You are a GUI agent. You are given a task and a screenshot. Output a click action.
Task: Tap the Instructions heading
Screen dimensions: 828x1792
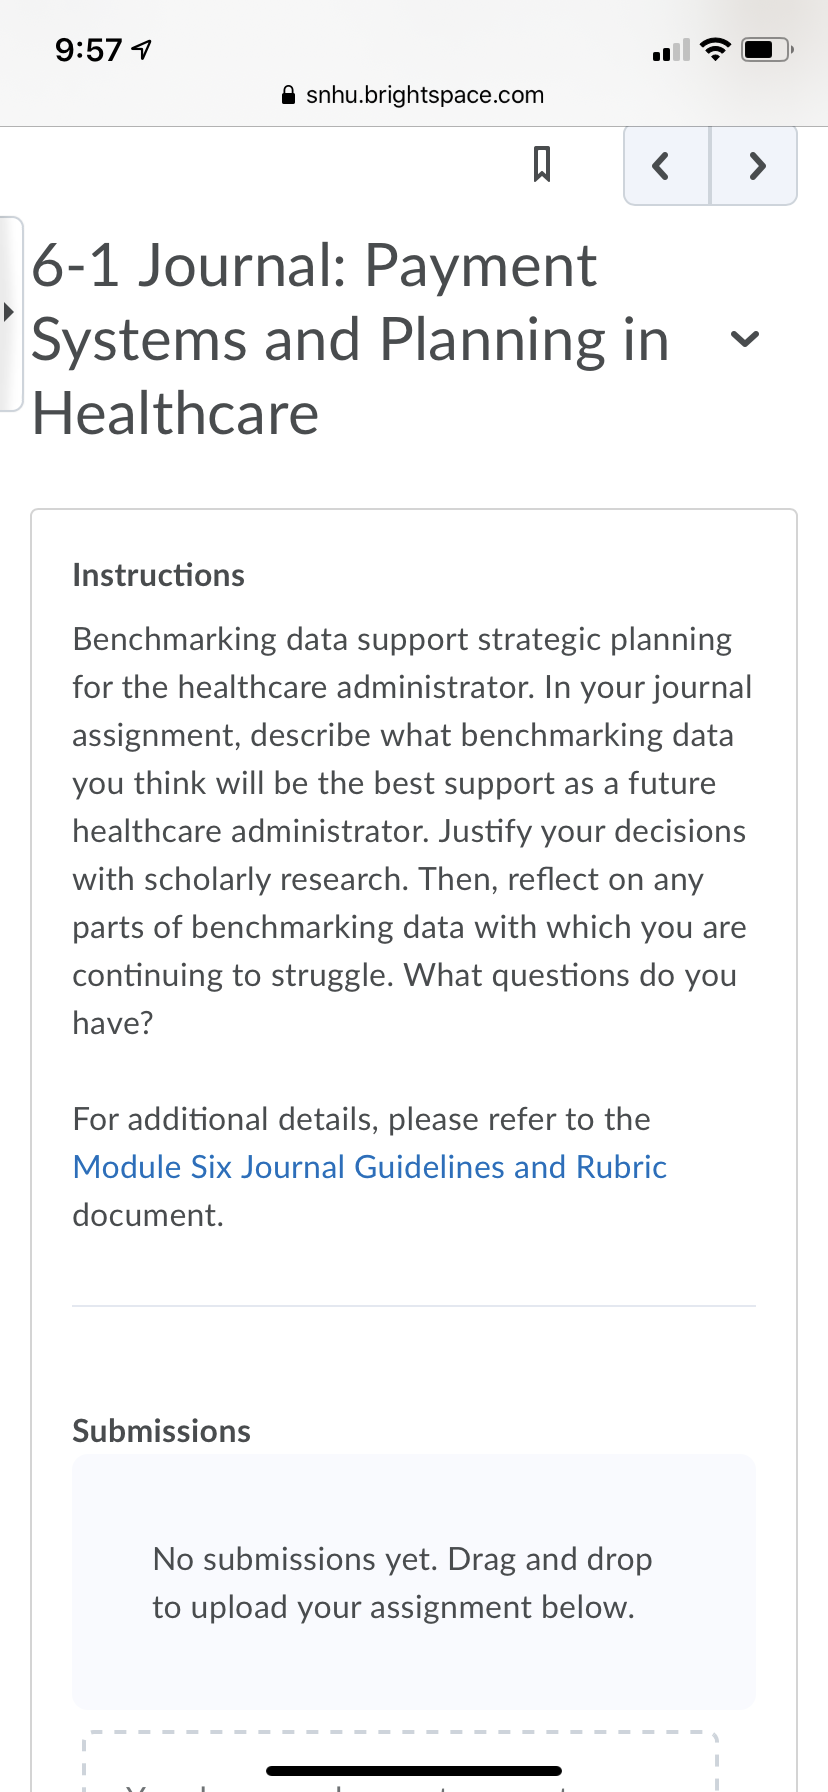(158, 575)
